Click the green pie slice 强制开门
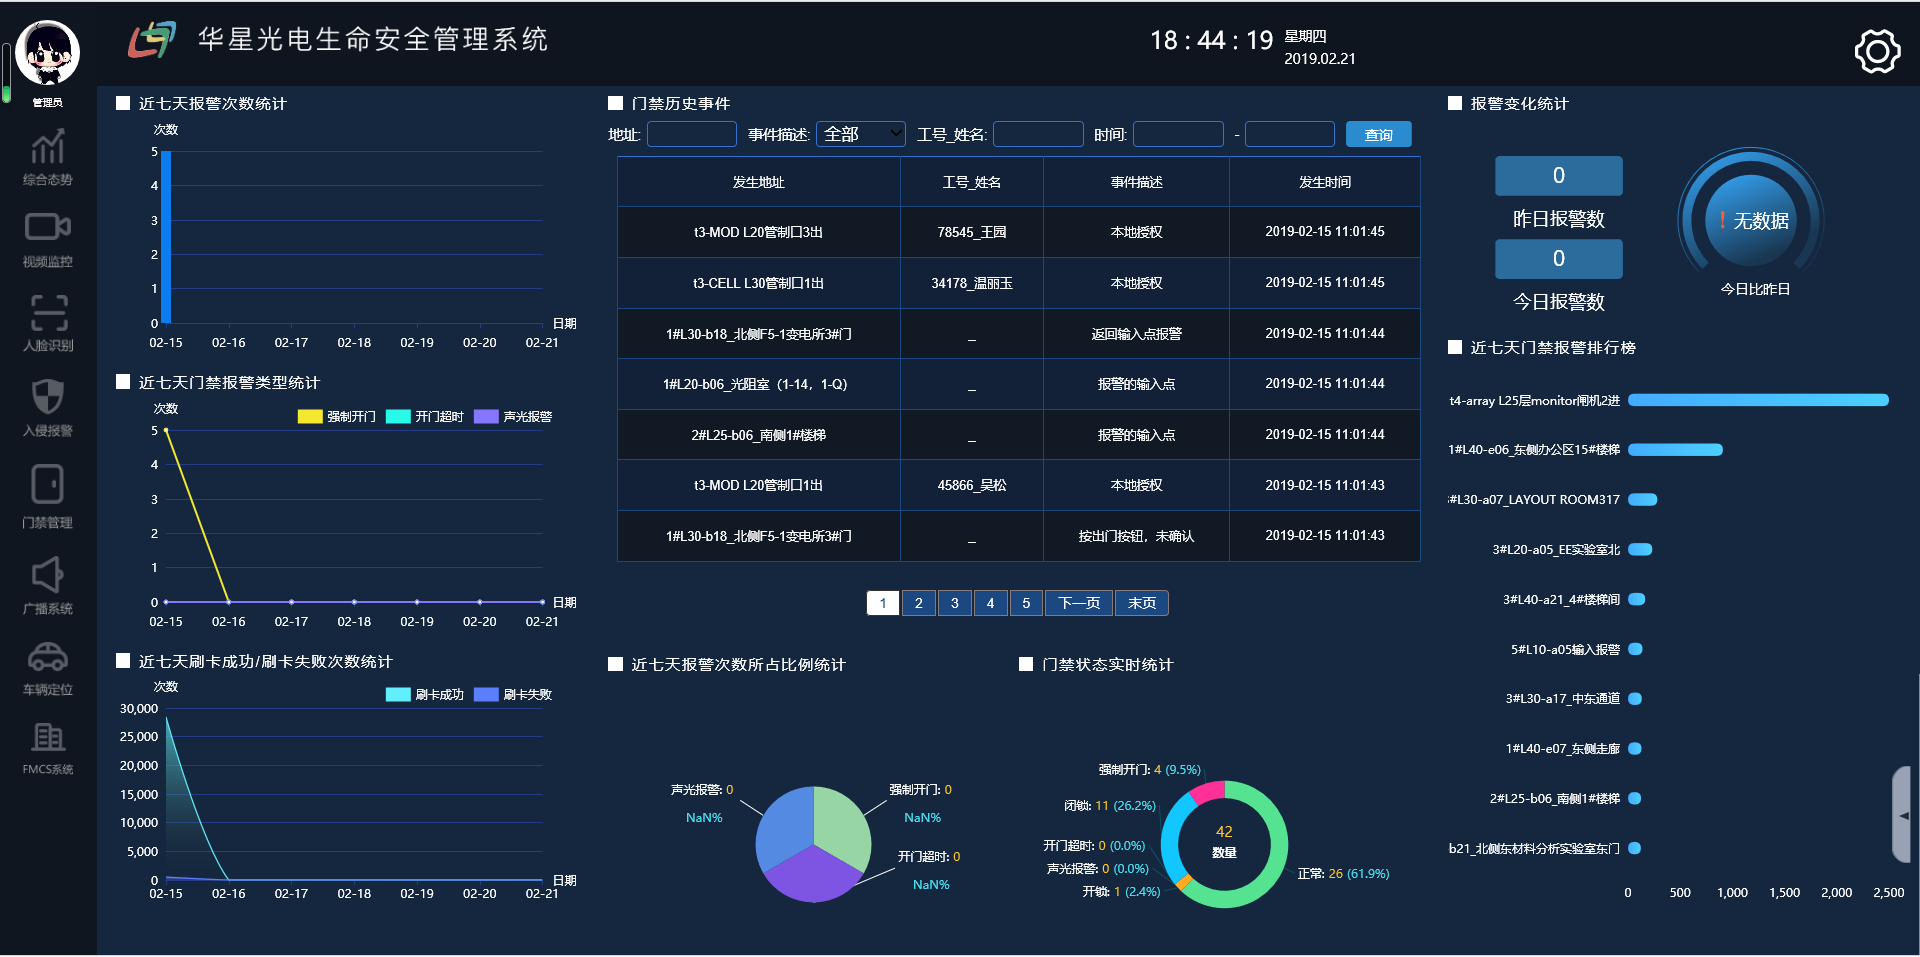Screen dimensions: 1920x957 pyautogui.click(x=842, y=825)
